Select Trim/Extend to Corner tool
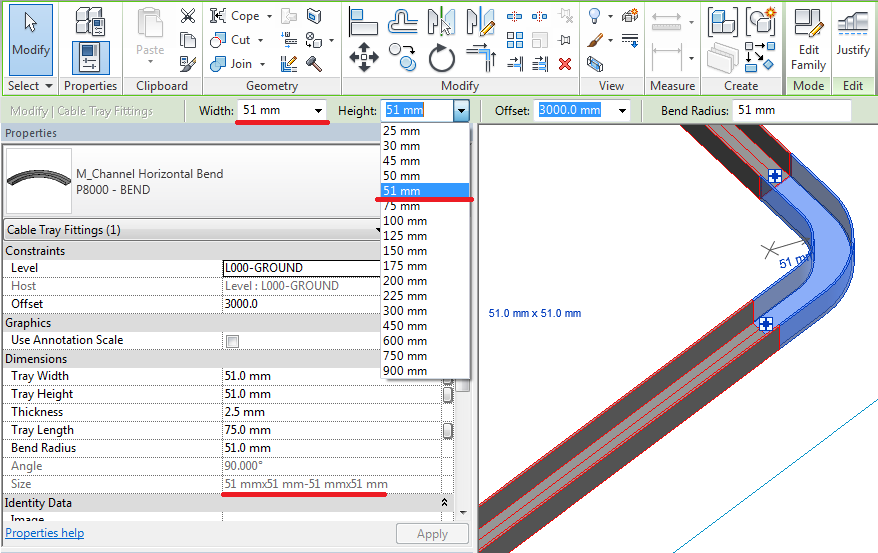The width and height of the screenshot is (878, 553). pyautogui.click(x=481, y=58)
